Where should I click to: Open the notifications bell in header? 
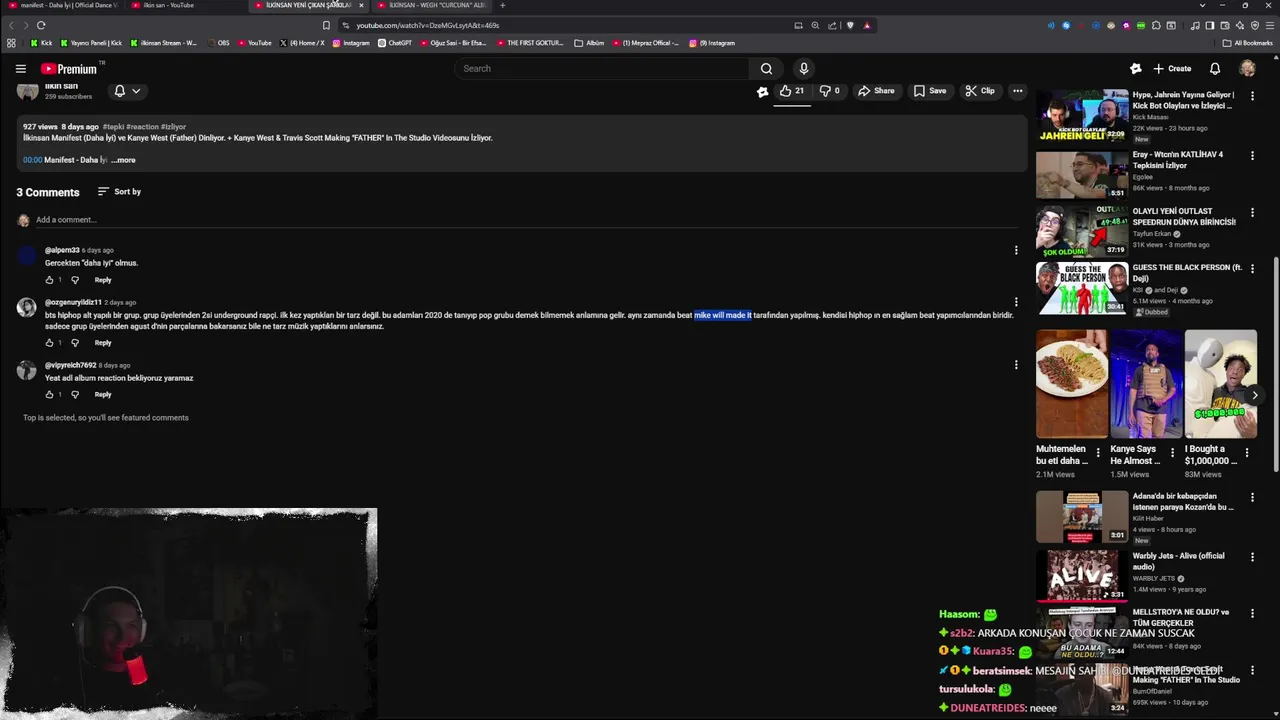tap(1215, 69)
